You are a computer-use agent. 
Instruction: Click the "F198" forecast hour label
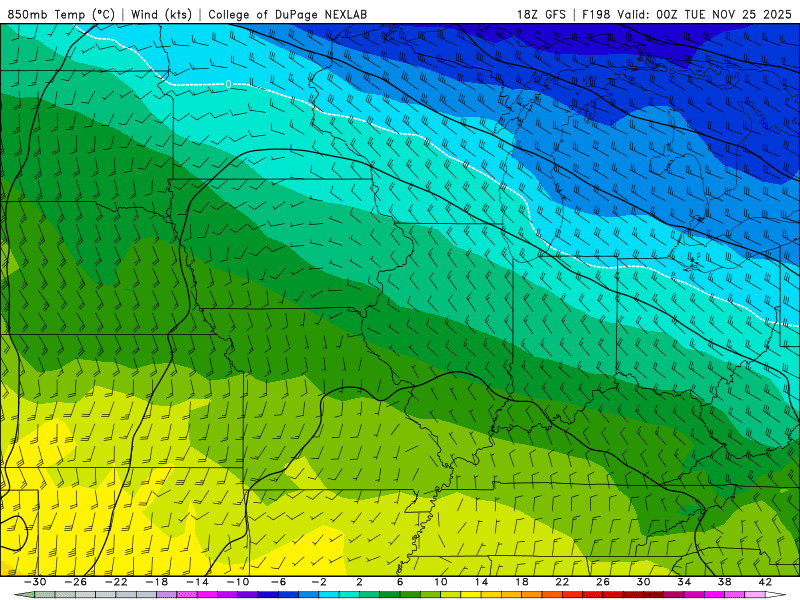tap(596, 14)
